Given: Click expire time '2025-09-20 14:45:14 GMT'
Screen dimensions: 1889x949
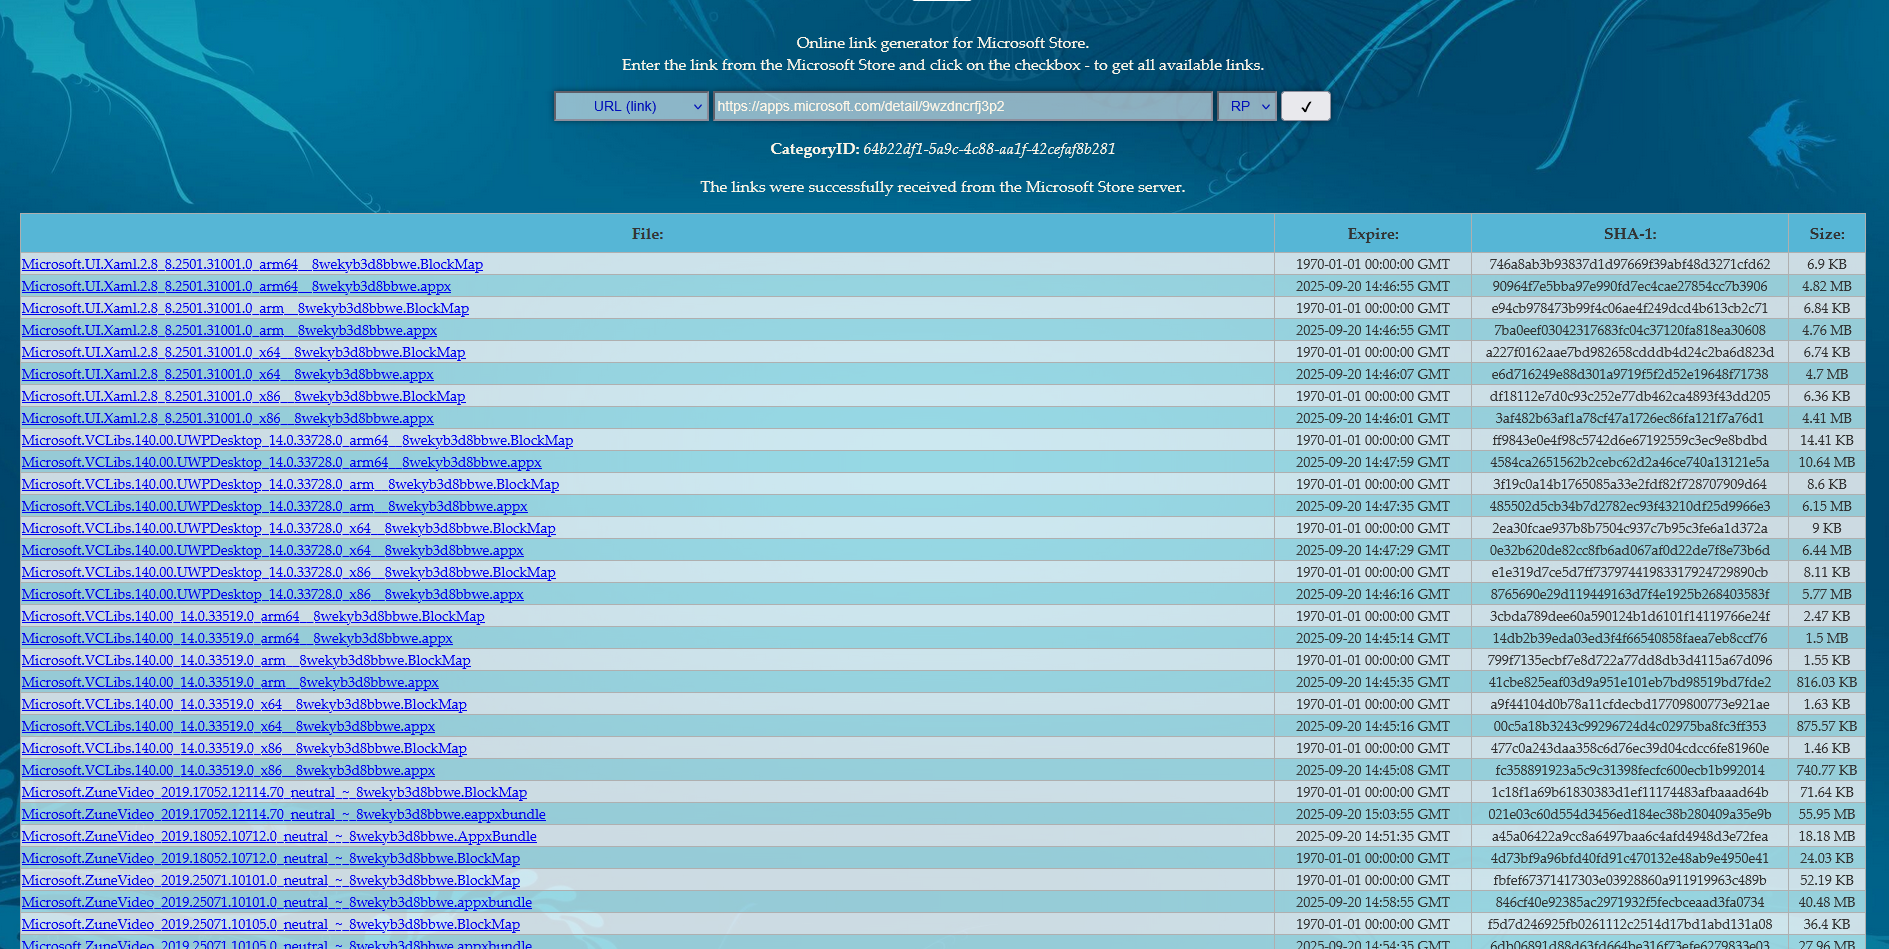Looking at the screenshot, I should (x=1373, y=638).
